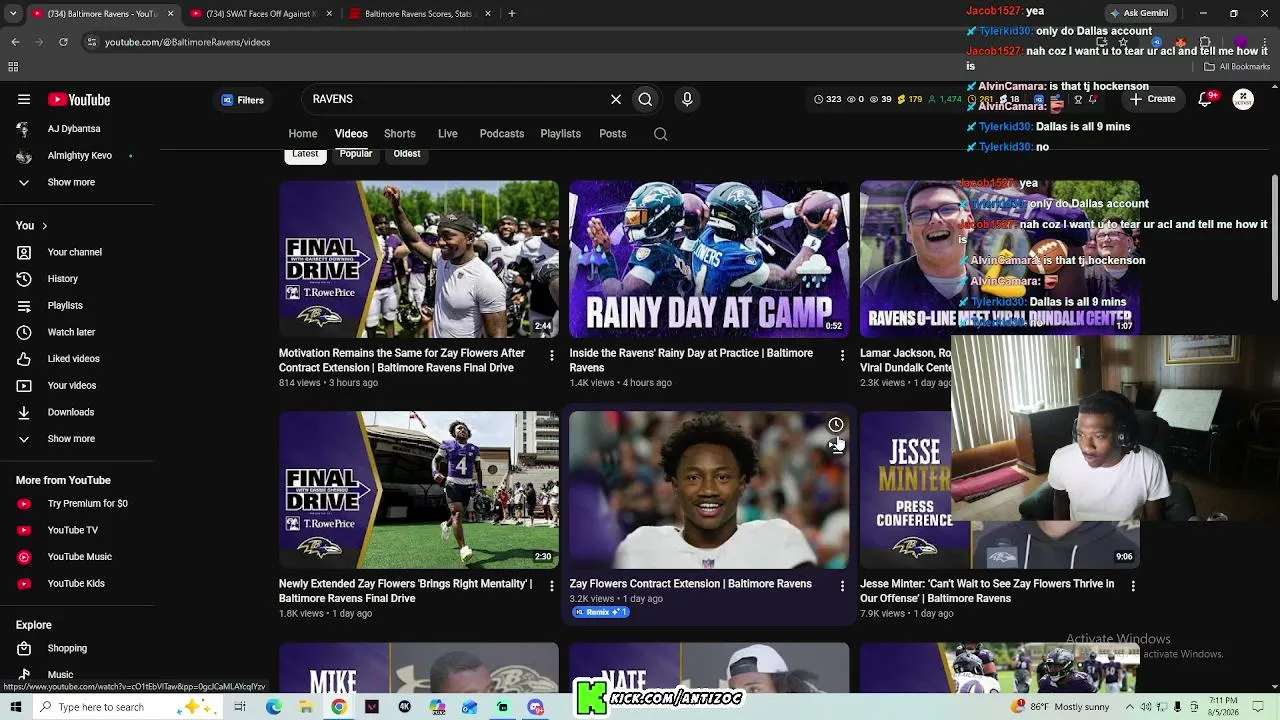Viewport: 1280px width, 720px height.
Task: Focus the YouTube search field containing RAVENS
Action: pos(455,99)
